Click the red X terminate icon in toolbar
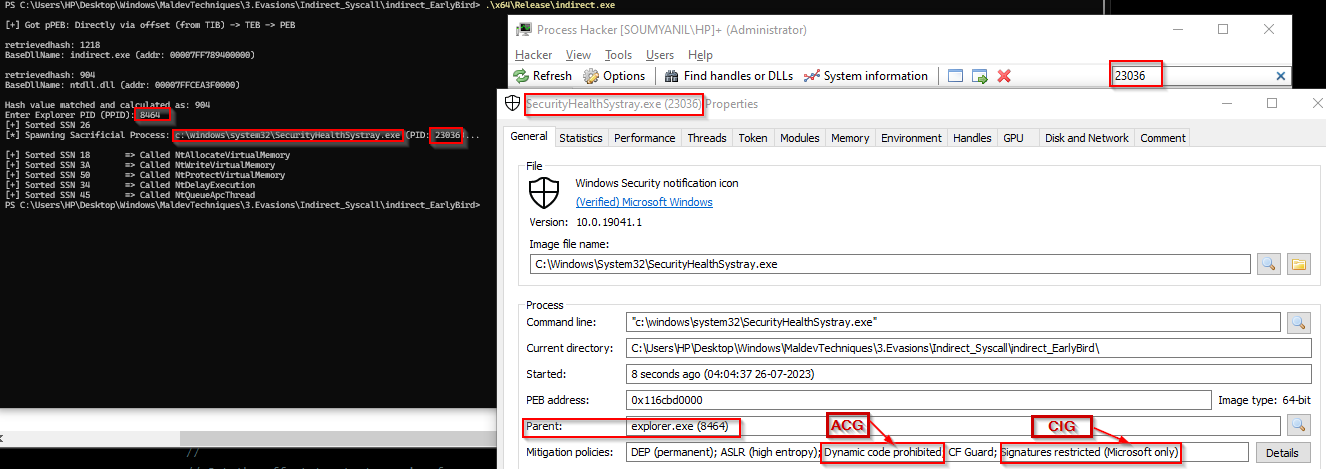1326x469 pixels. (x=1004, y=76)
